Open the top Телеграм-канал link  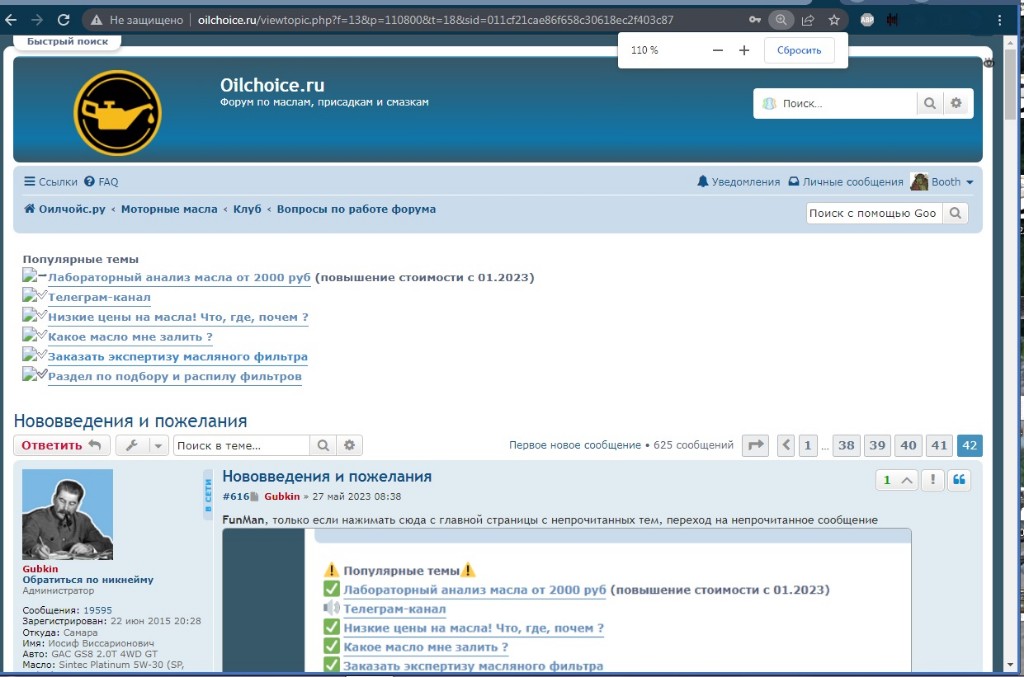[x=99, y=297]
